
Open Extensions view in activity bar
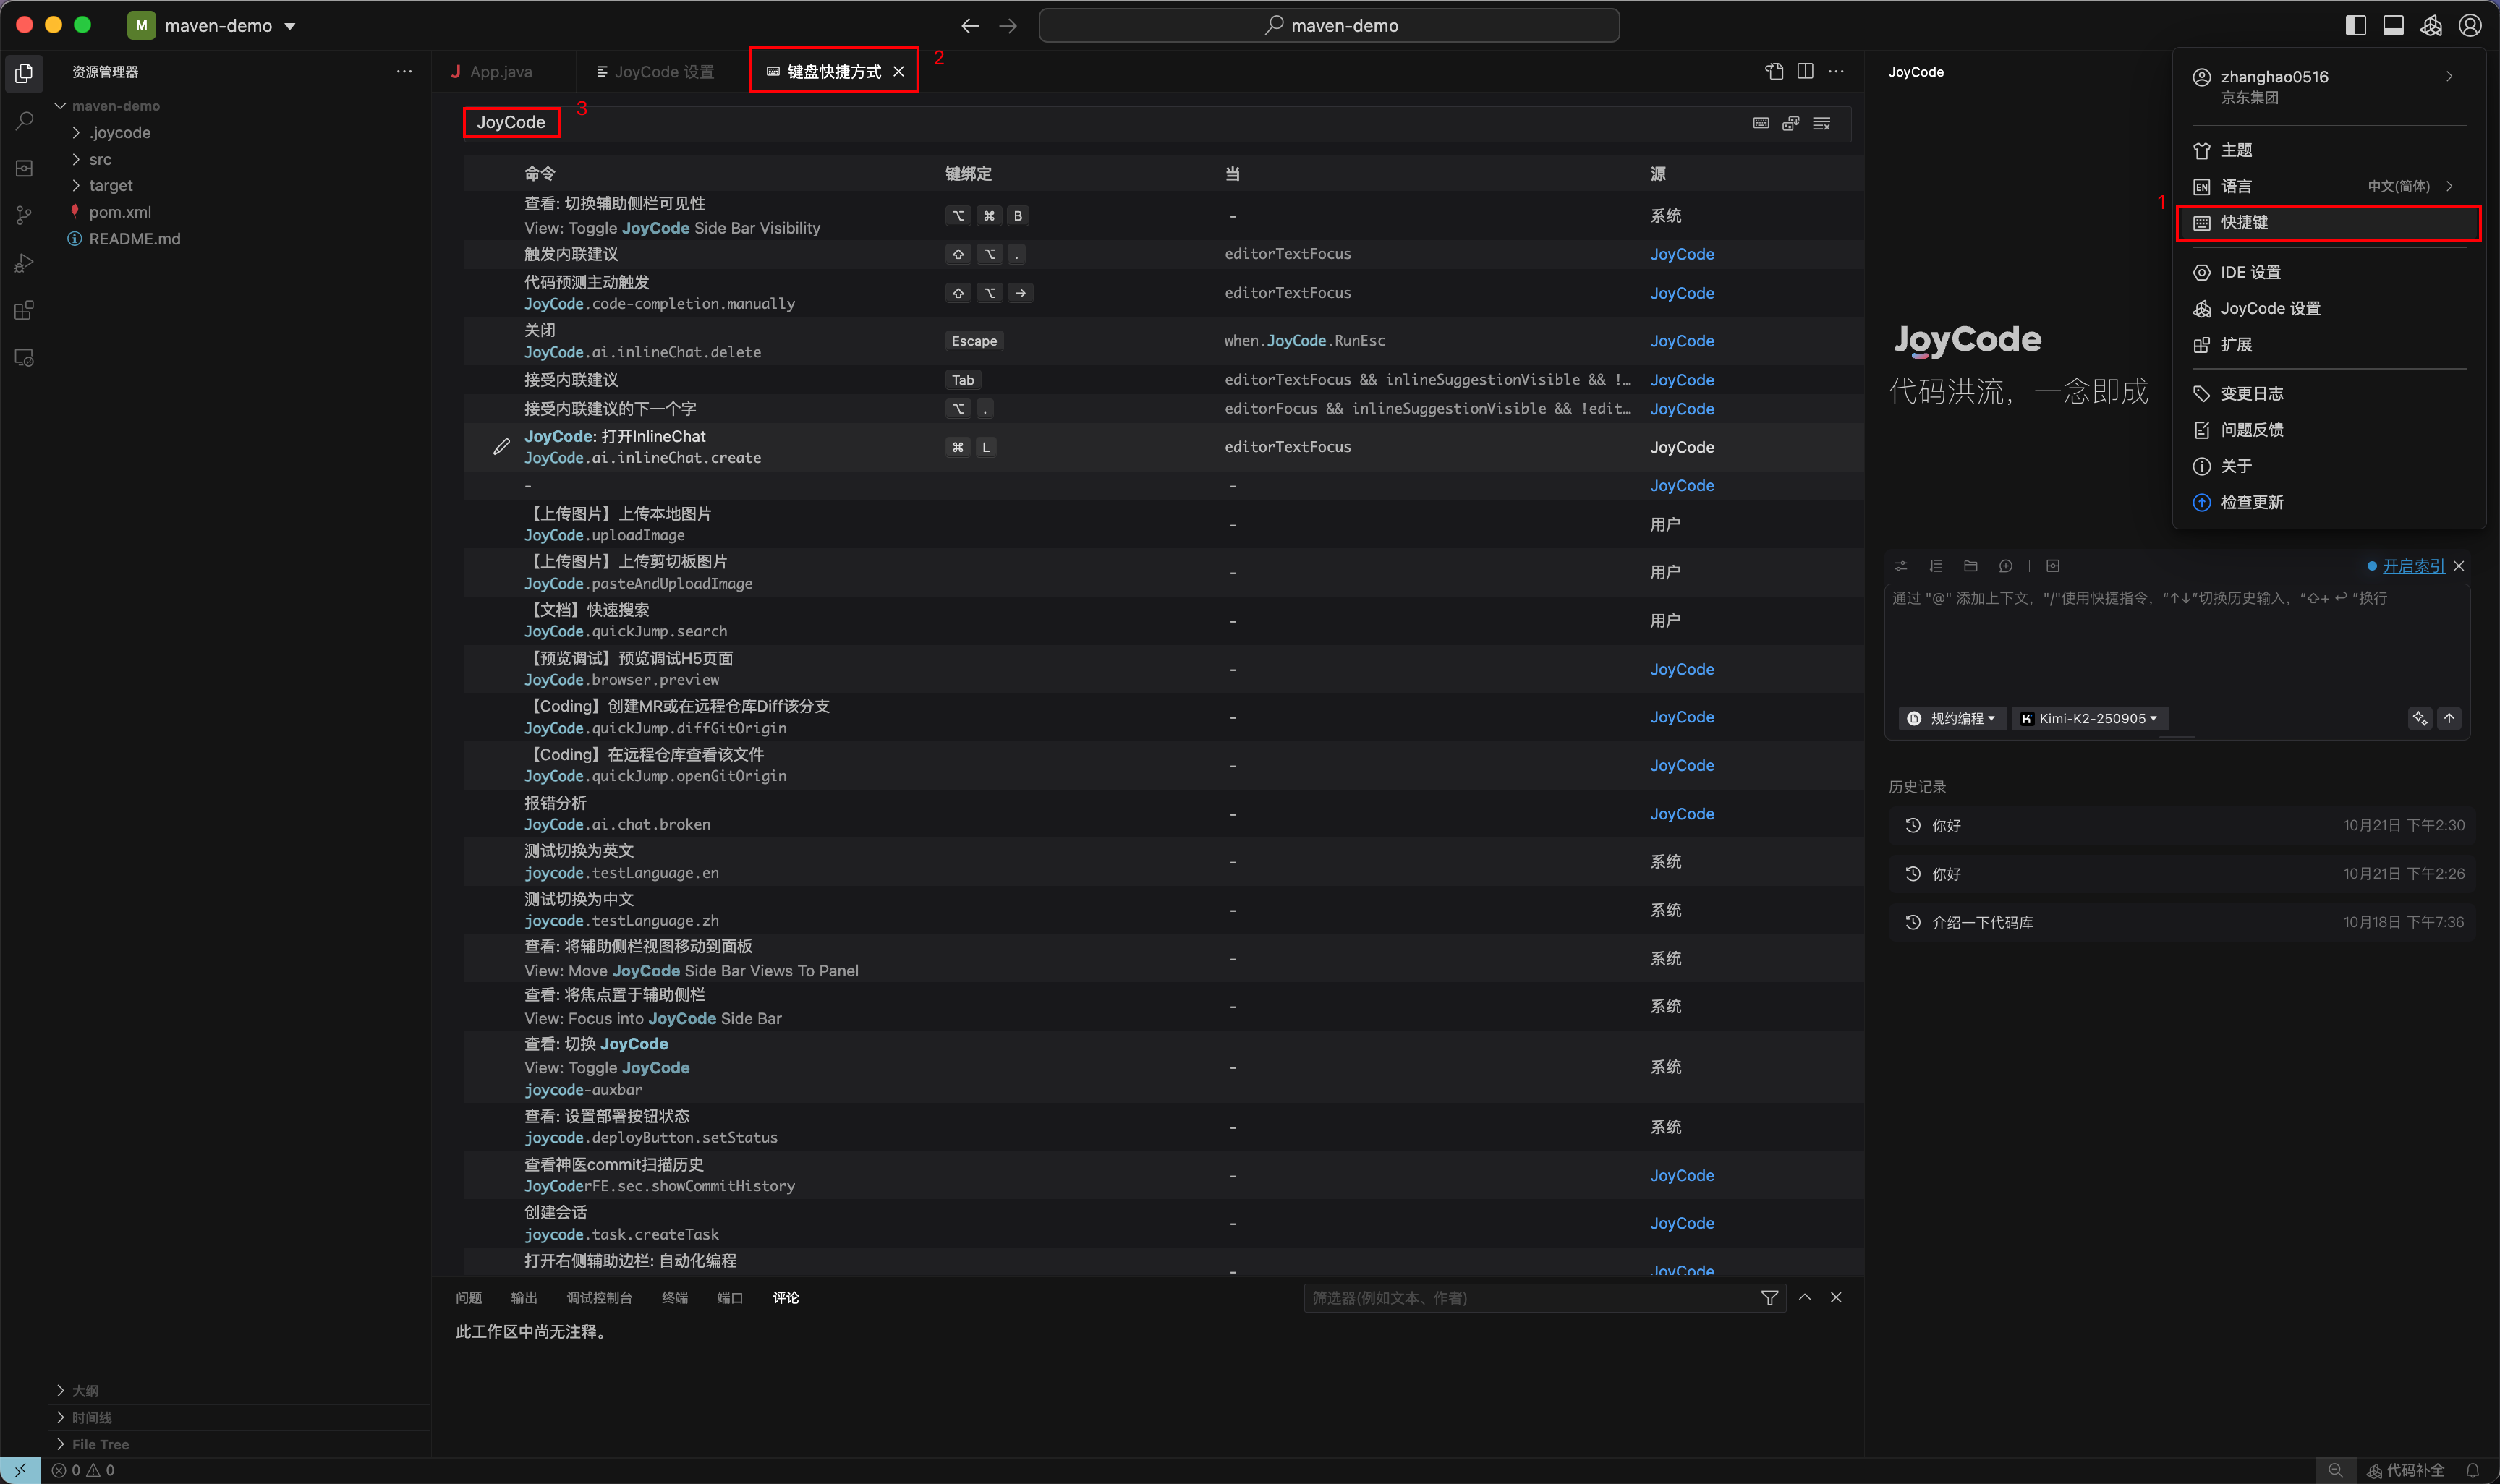coord(24,310)
